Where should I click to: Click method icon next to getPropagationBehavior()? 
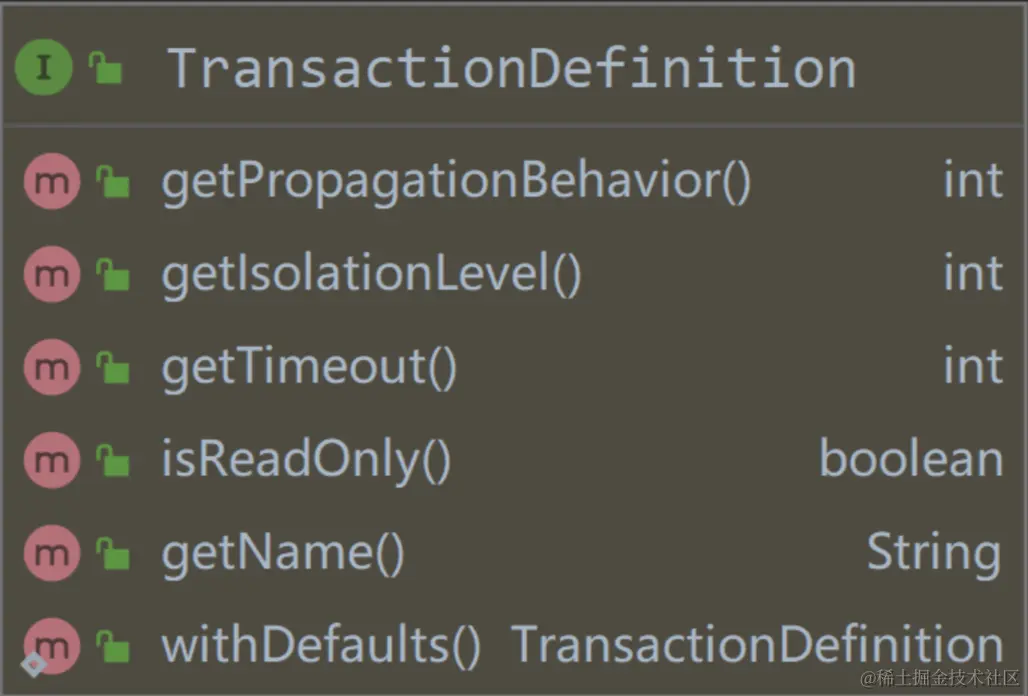(x=52, y=182)
